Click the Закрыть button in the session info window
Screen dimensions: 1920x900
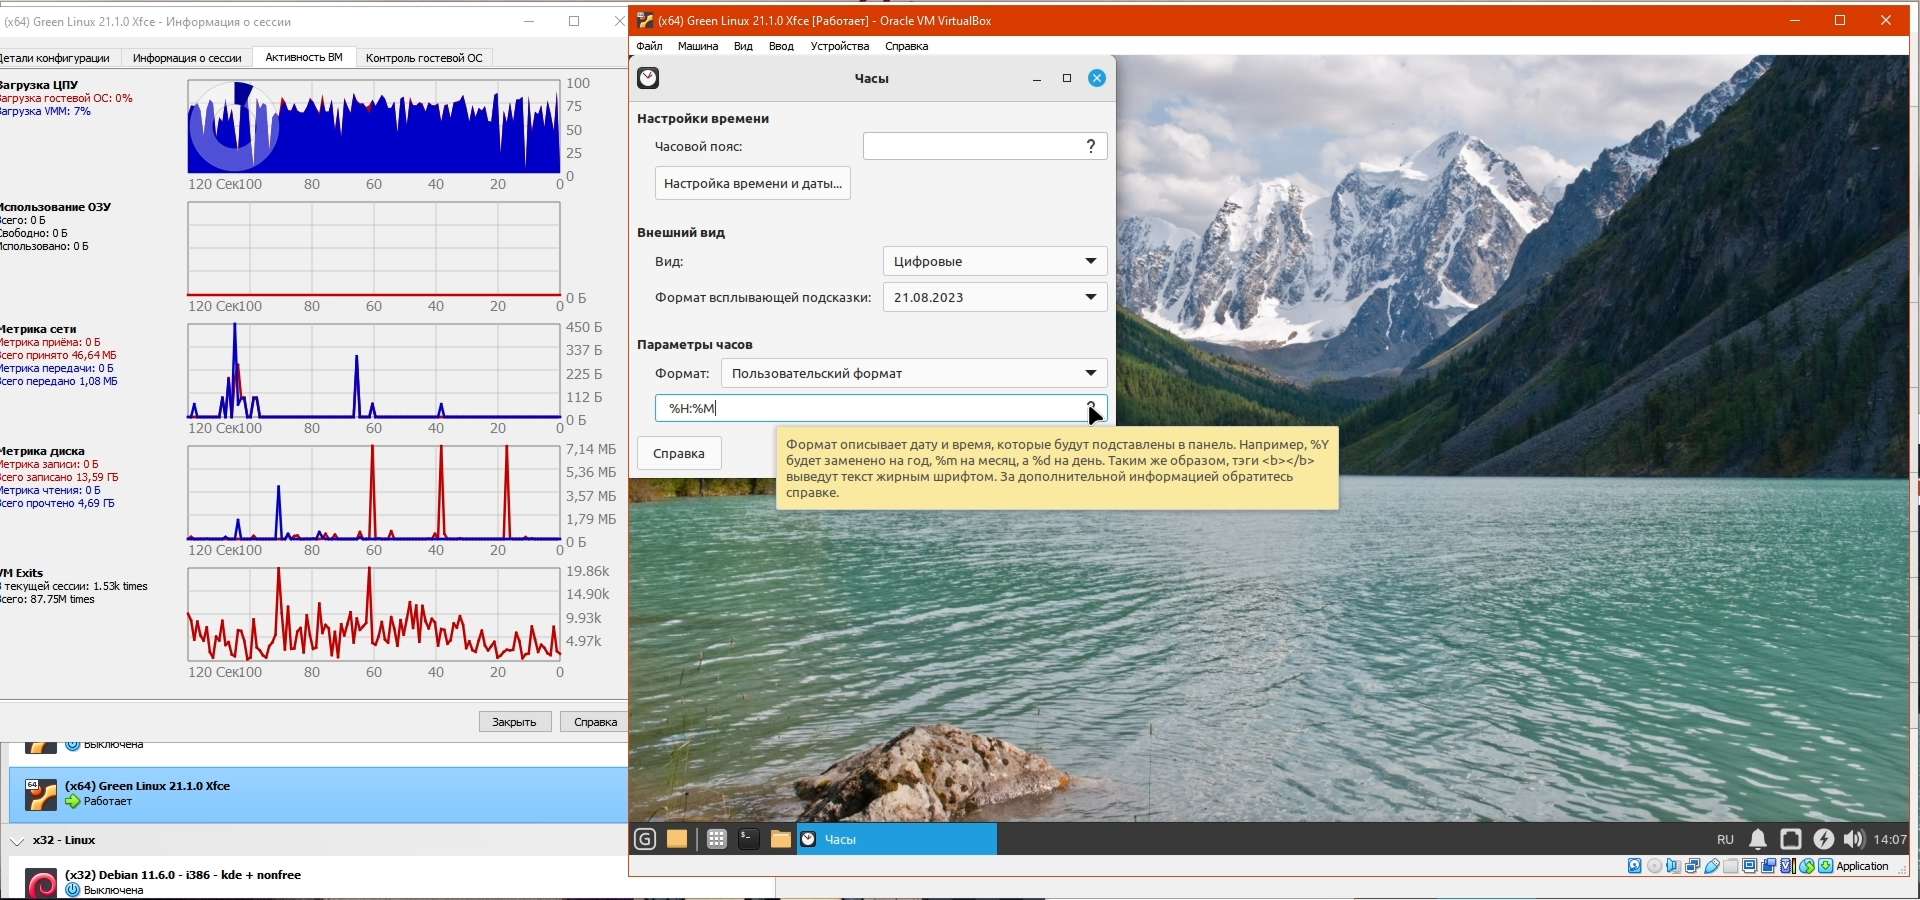coord(515,722)
